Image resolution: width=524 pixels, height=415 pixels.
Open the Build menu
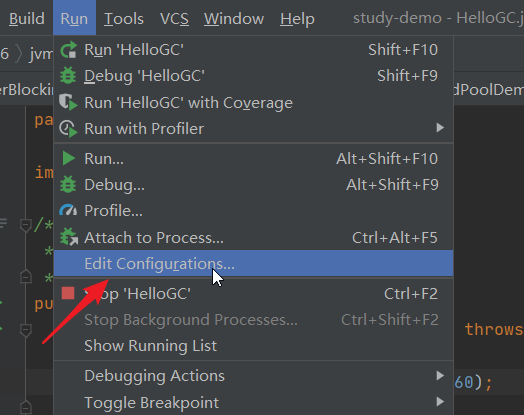click(x=27, y=18)
